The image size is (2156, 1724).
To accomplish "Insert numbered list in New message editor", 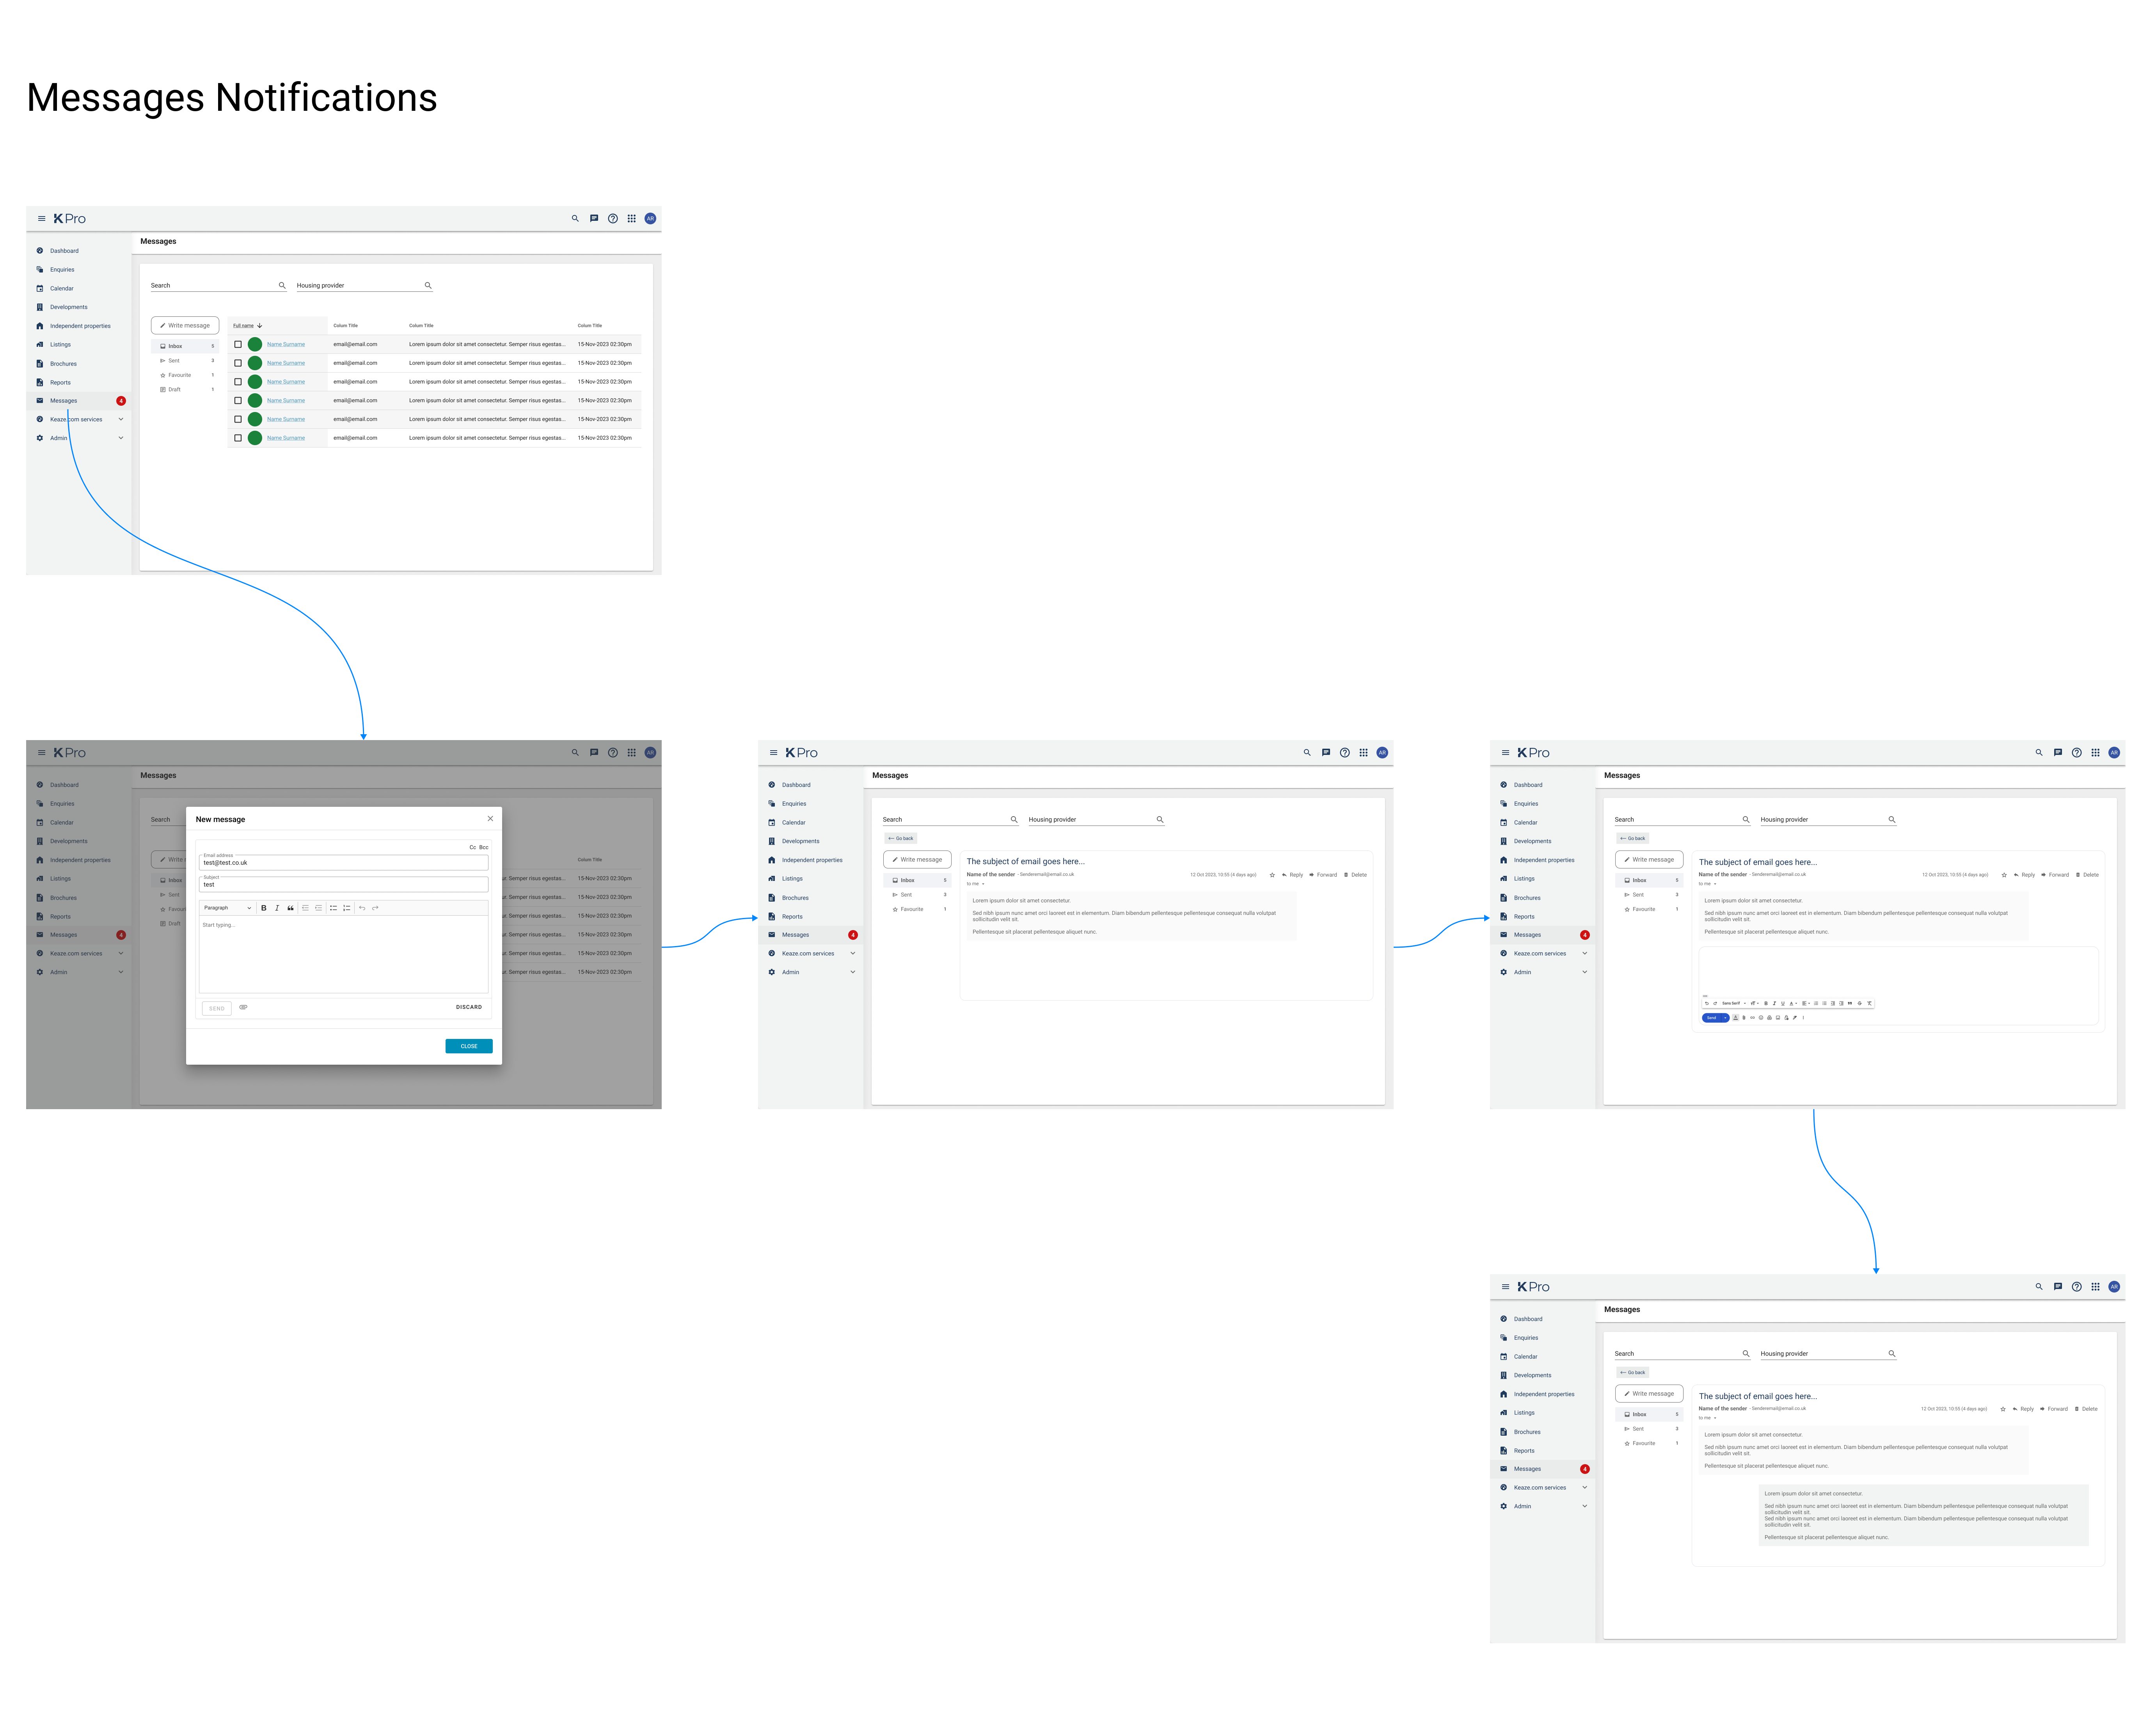I will tap(347, 908).
